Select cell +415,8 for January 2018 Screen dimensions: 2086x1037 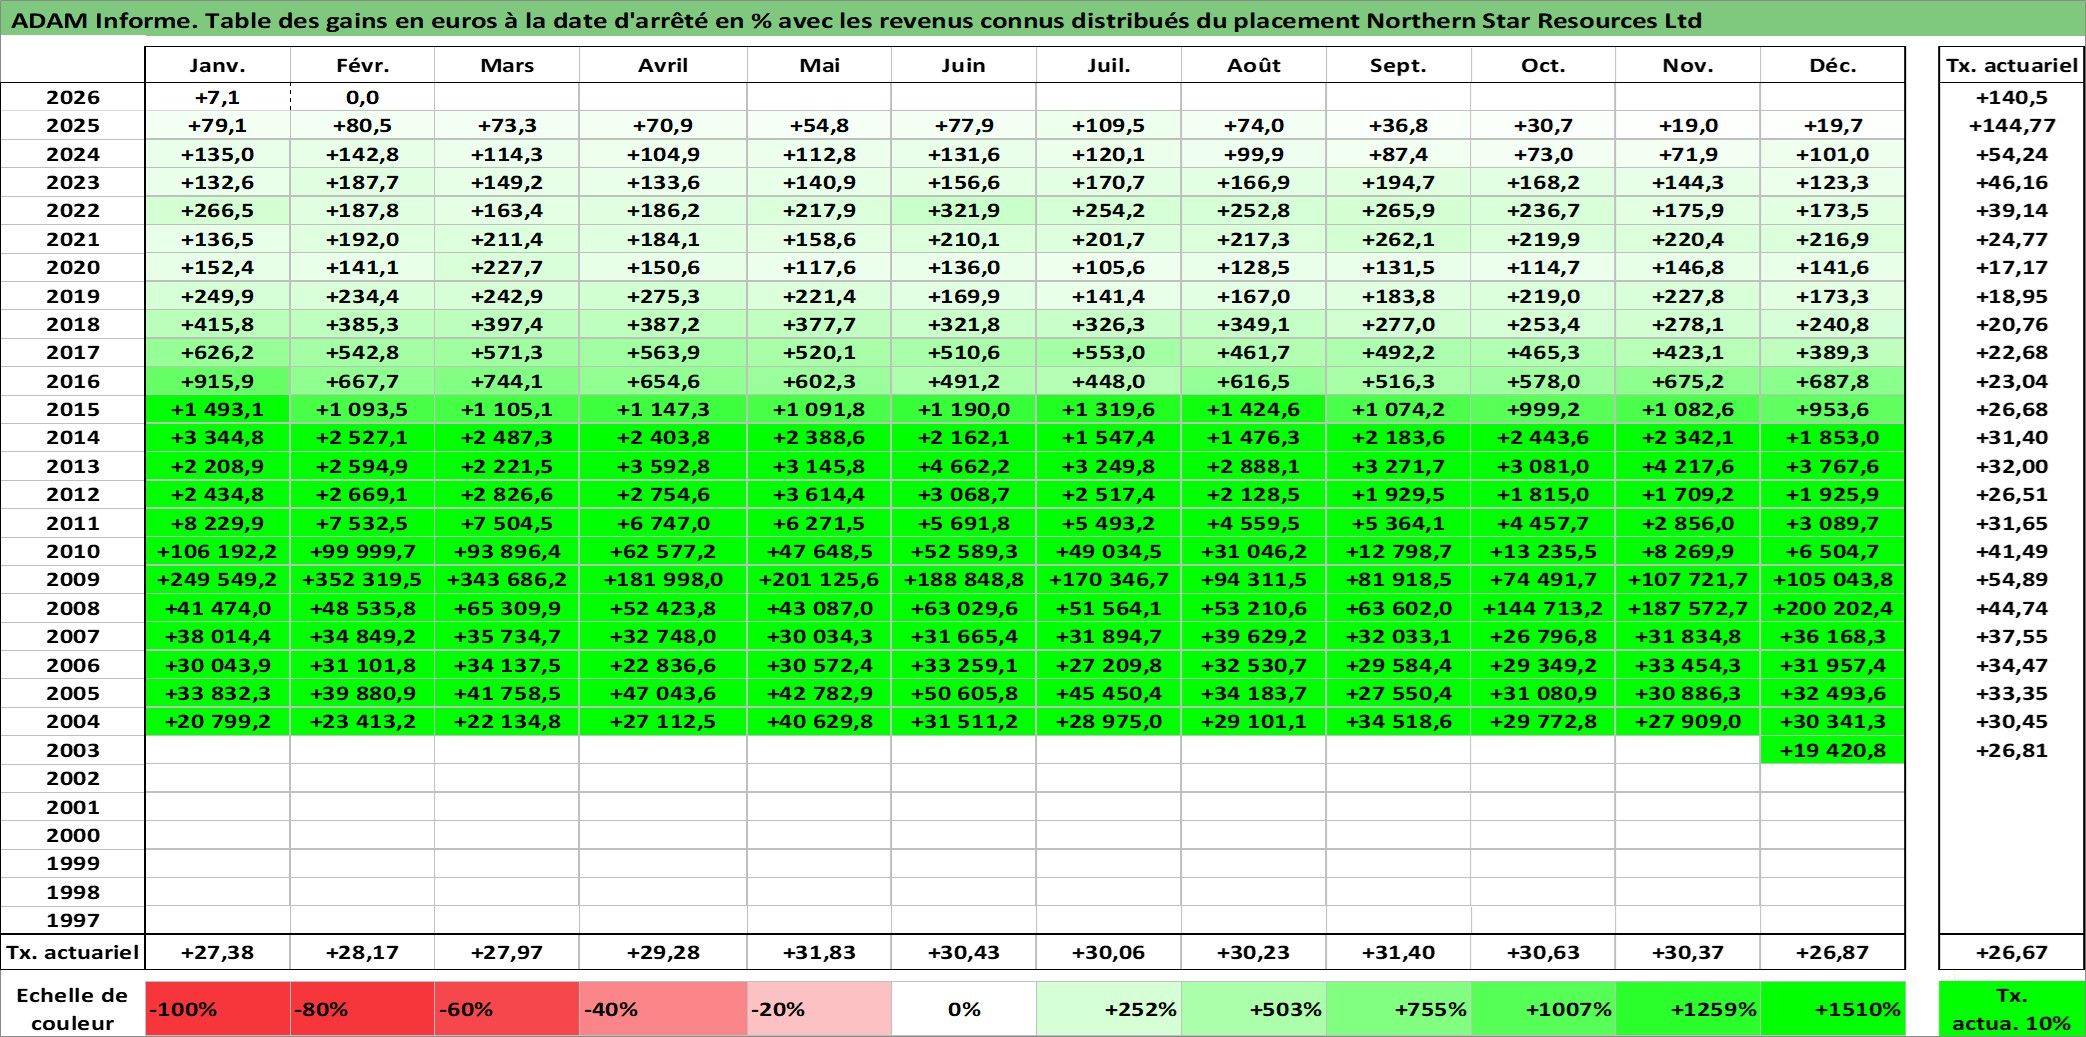(x=218, y=324)
